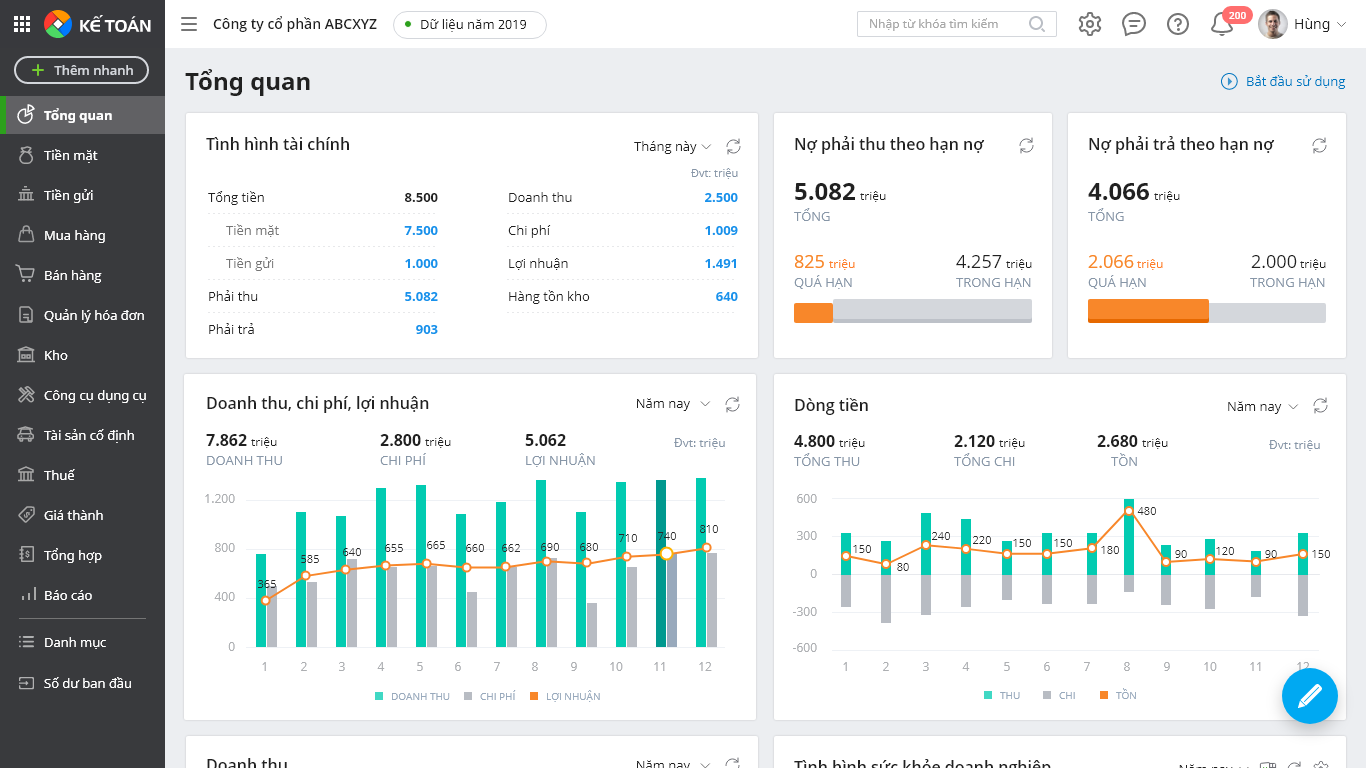Click the search keyword input field
The image size is (1366, 768).
943,24
